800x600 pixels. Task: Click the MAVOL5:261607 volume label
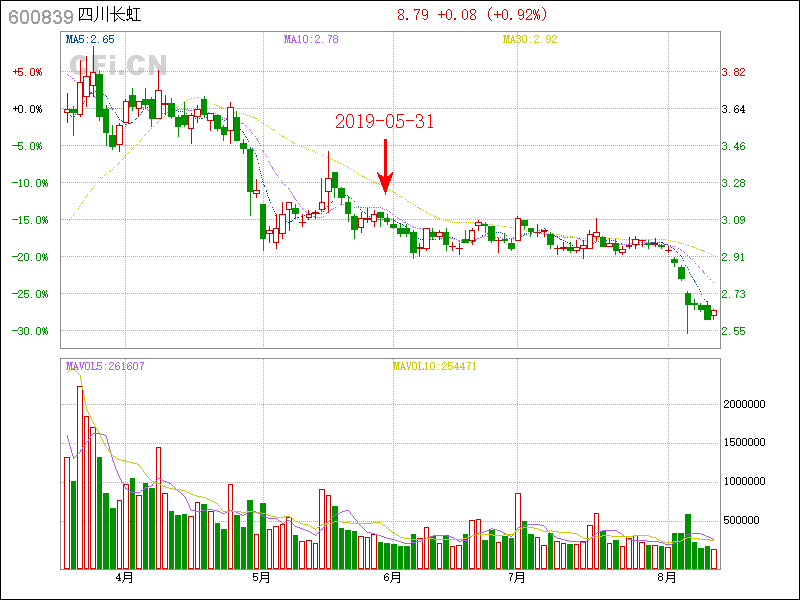point(105,366)
